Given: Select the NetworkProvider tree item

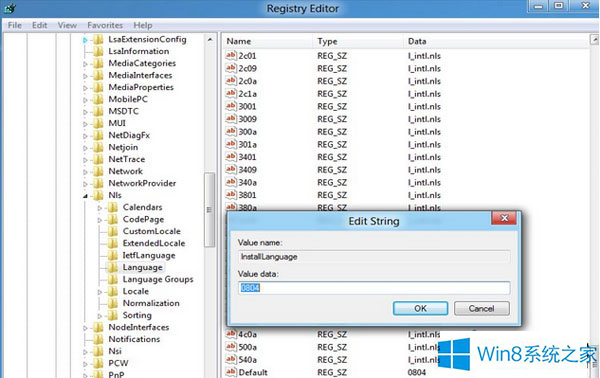Looking at the screenshot, I should [142, 183].
